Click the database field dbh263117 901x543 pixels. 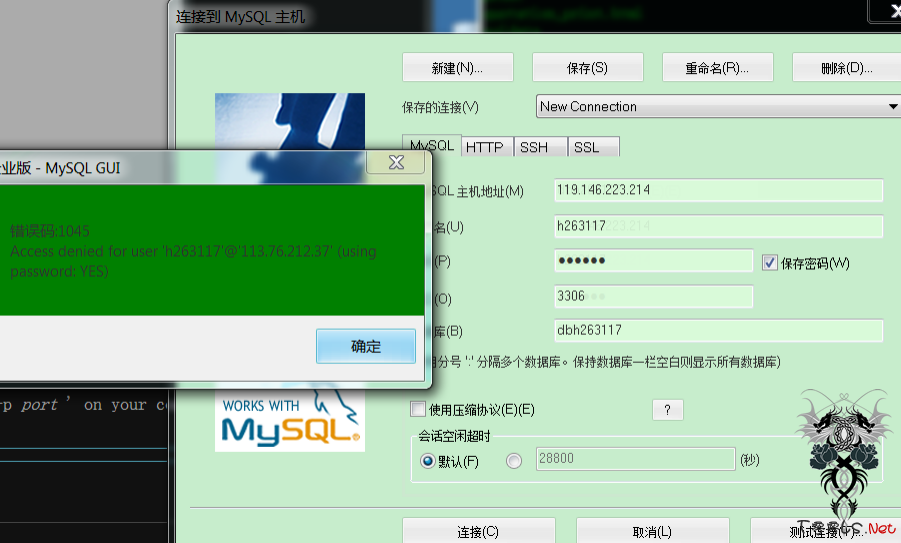tap(718, 330)
